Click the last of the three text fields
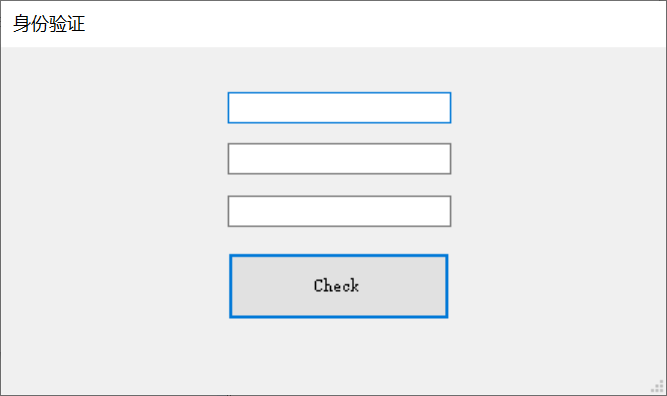667x396 pixels. point(339,211)
